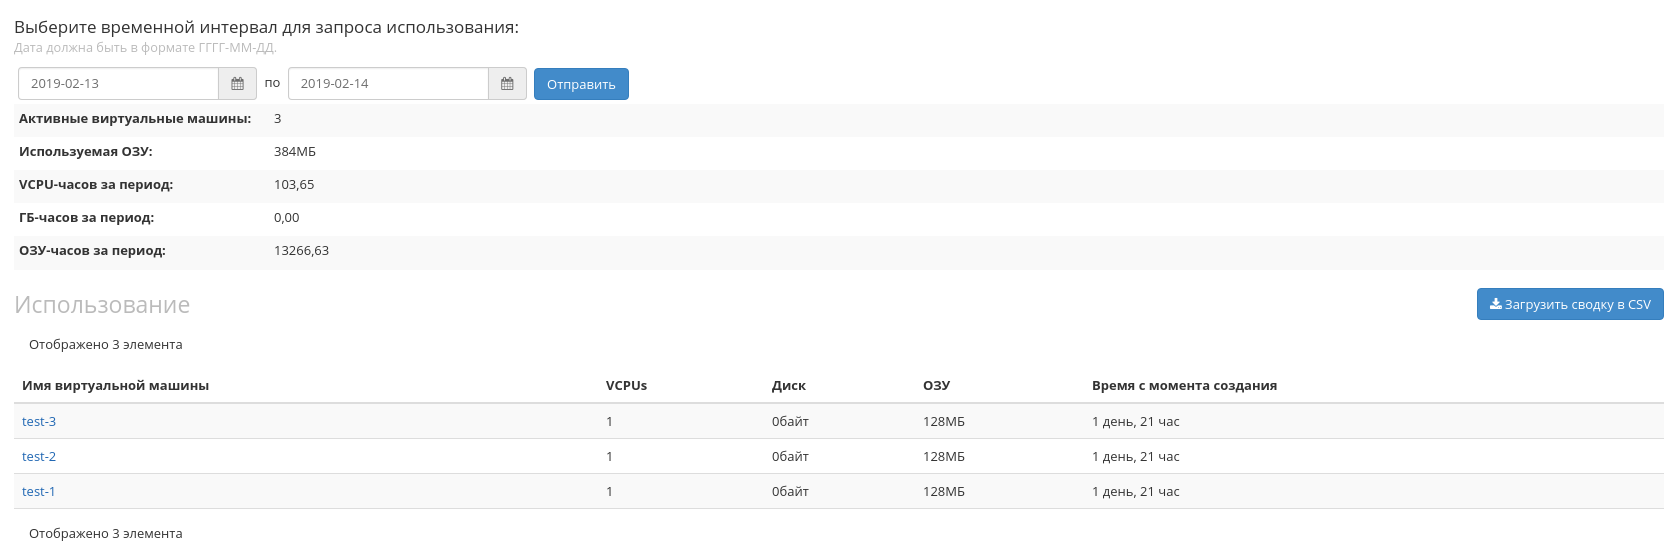Click the ОЗУ-часов value 13266,63
The height and width of the screenshot is (555, 1679).
(x=301, y=251)
